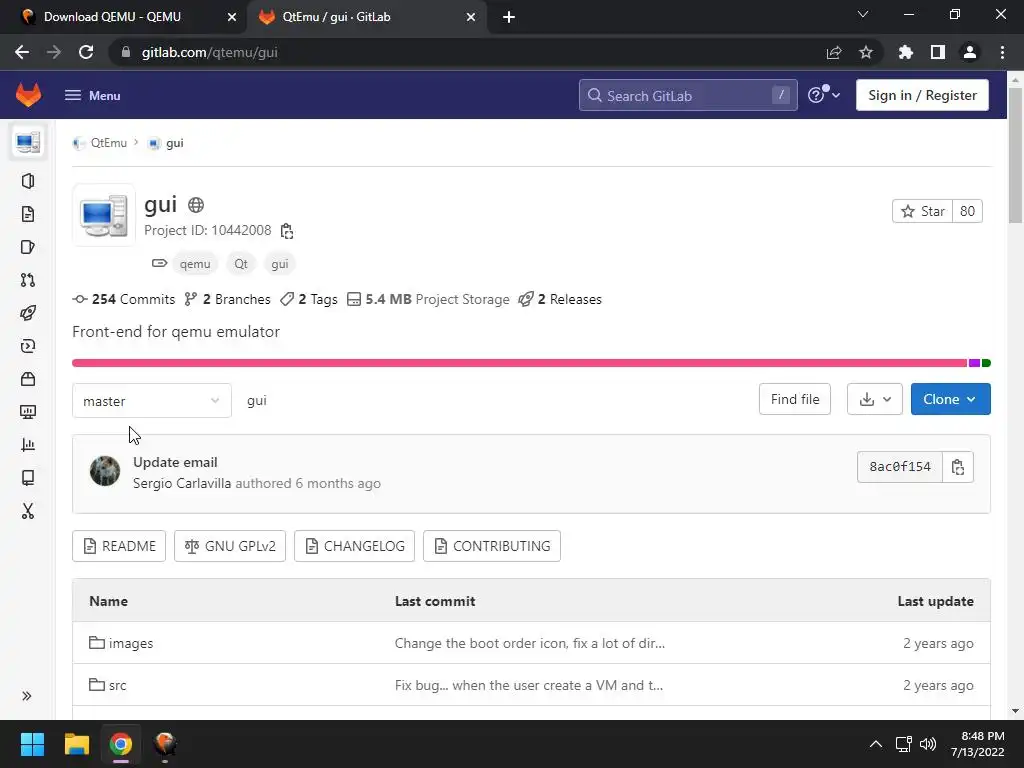Open Packages & Registries sidebar icon

(28, 379)
